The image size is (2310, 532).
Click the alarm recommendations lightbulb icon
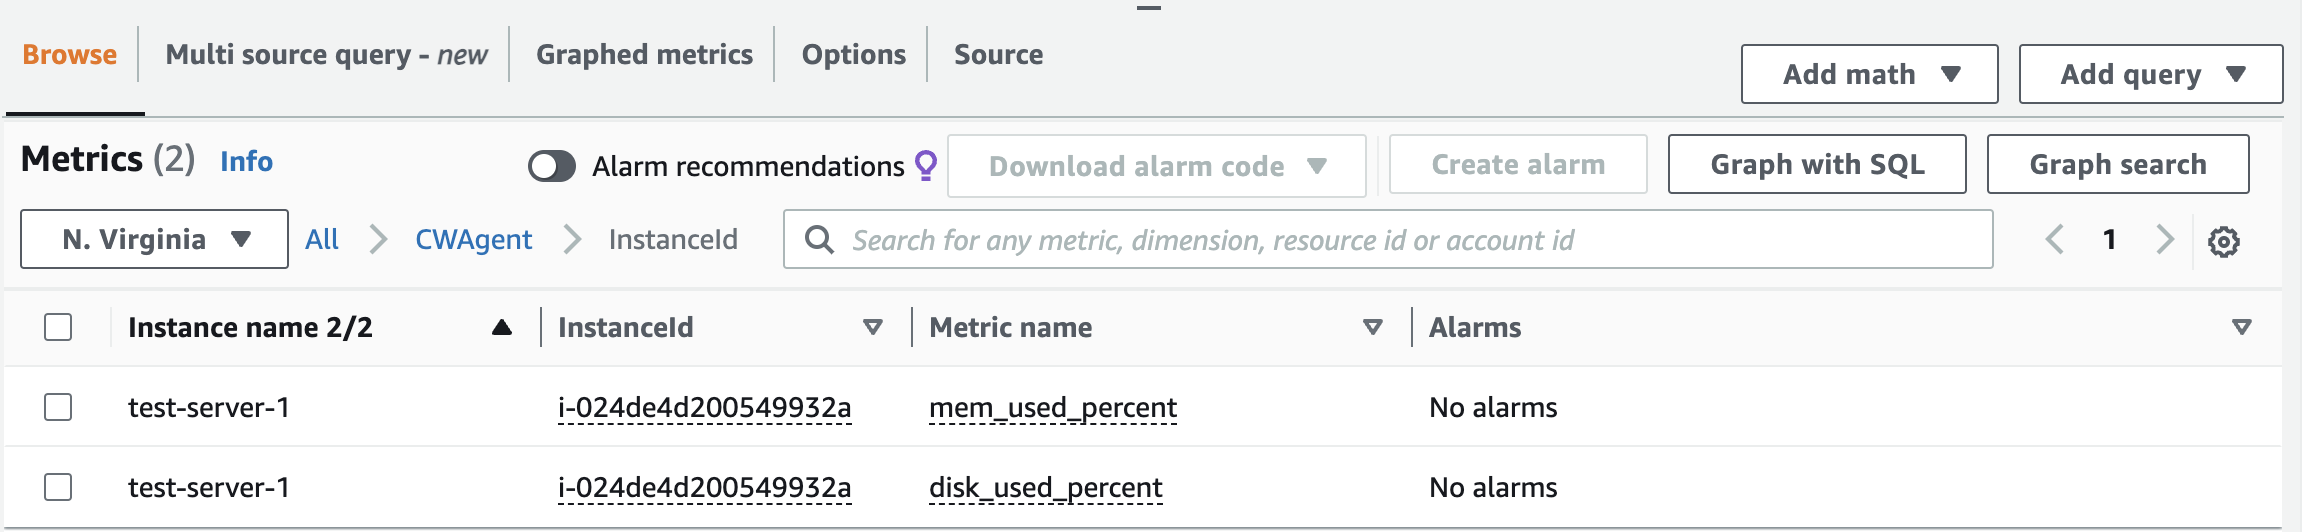click(x=926, y=165)
